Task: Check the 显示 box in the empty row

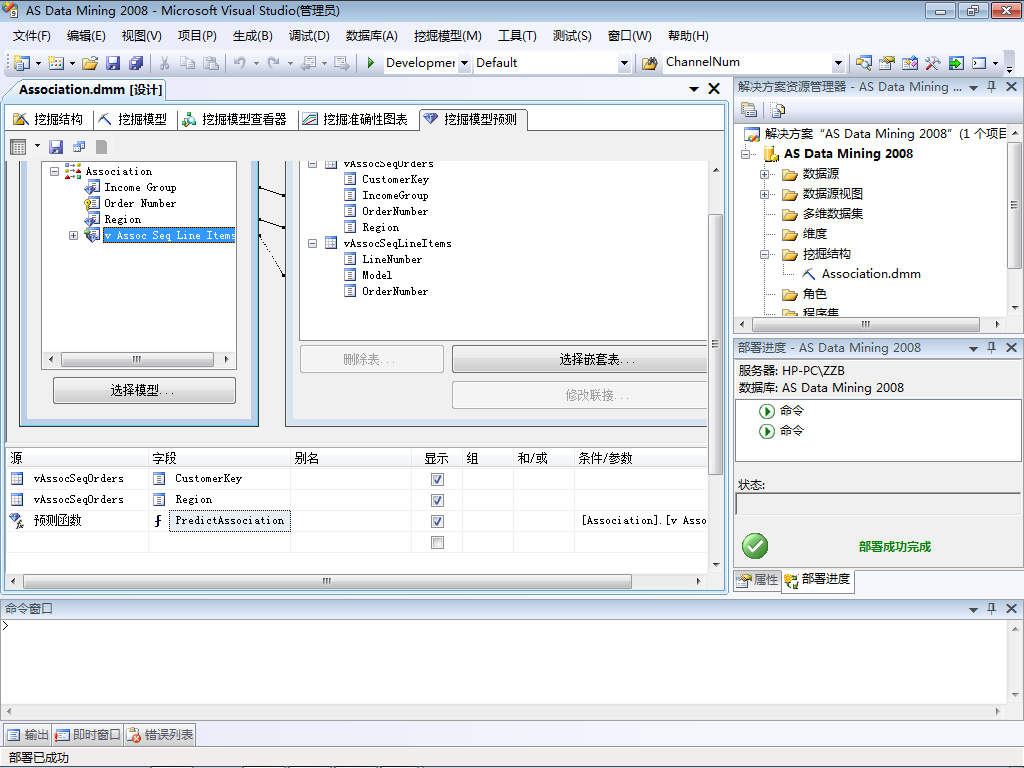Action: pyautogui.click(x=438, y=542)
